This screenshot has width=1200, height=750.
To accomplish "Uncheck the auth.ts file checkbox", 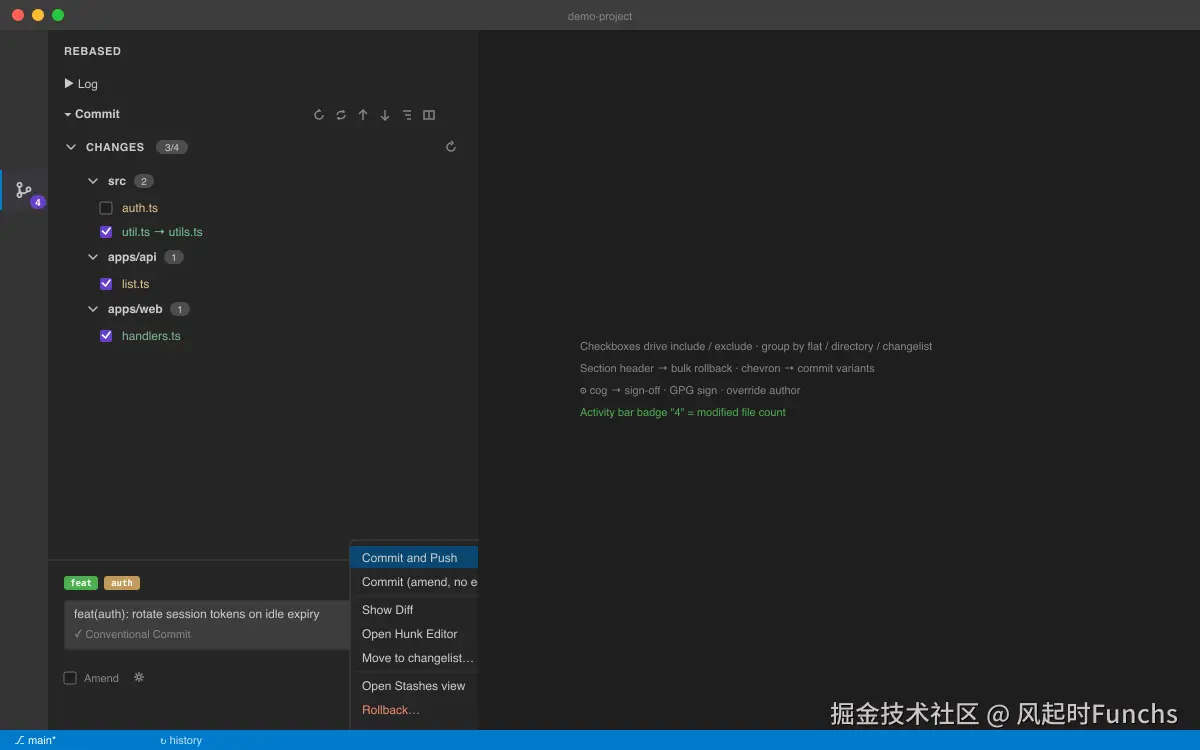I will 106,208.
